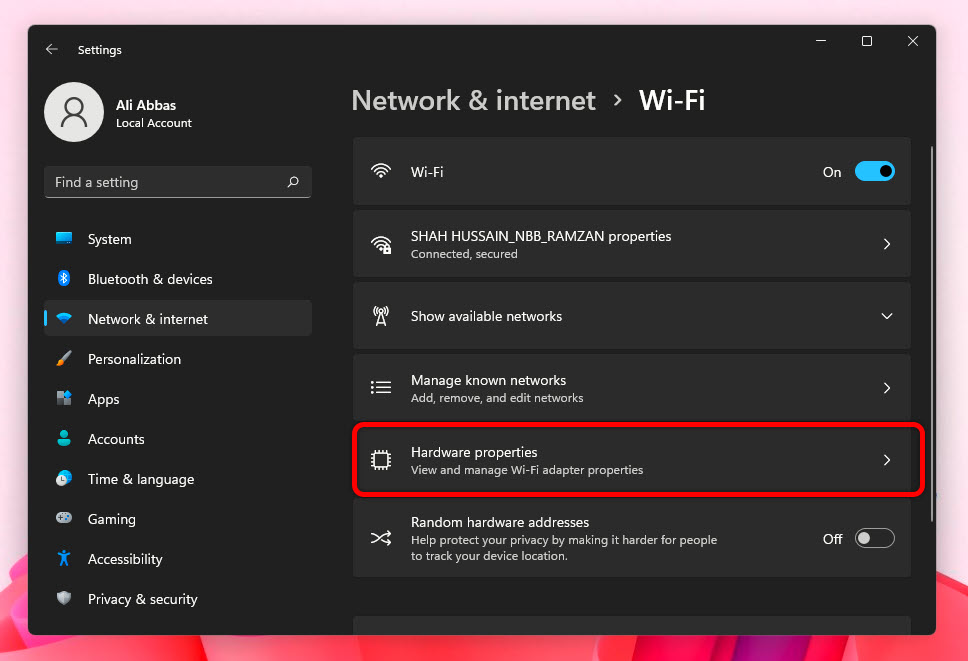Open Privacy & security settings
968x661 pixels.
[x=178, y=599]
